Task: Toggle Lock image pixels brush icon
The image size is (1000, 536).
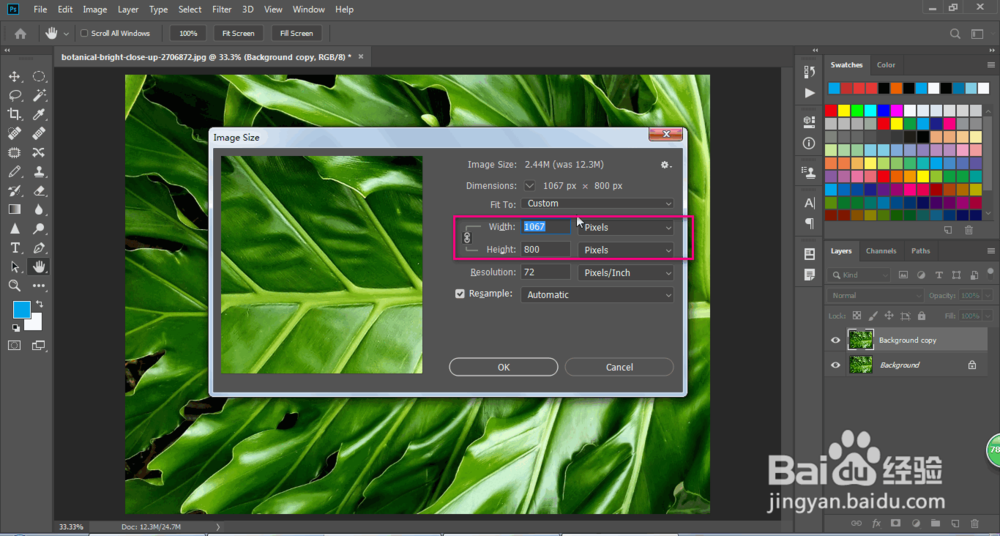Action: pos(873,315)
